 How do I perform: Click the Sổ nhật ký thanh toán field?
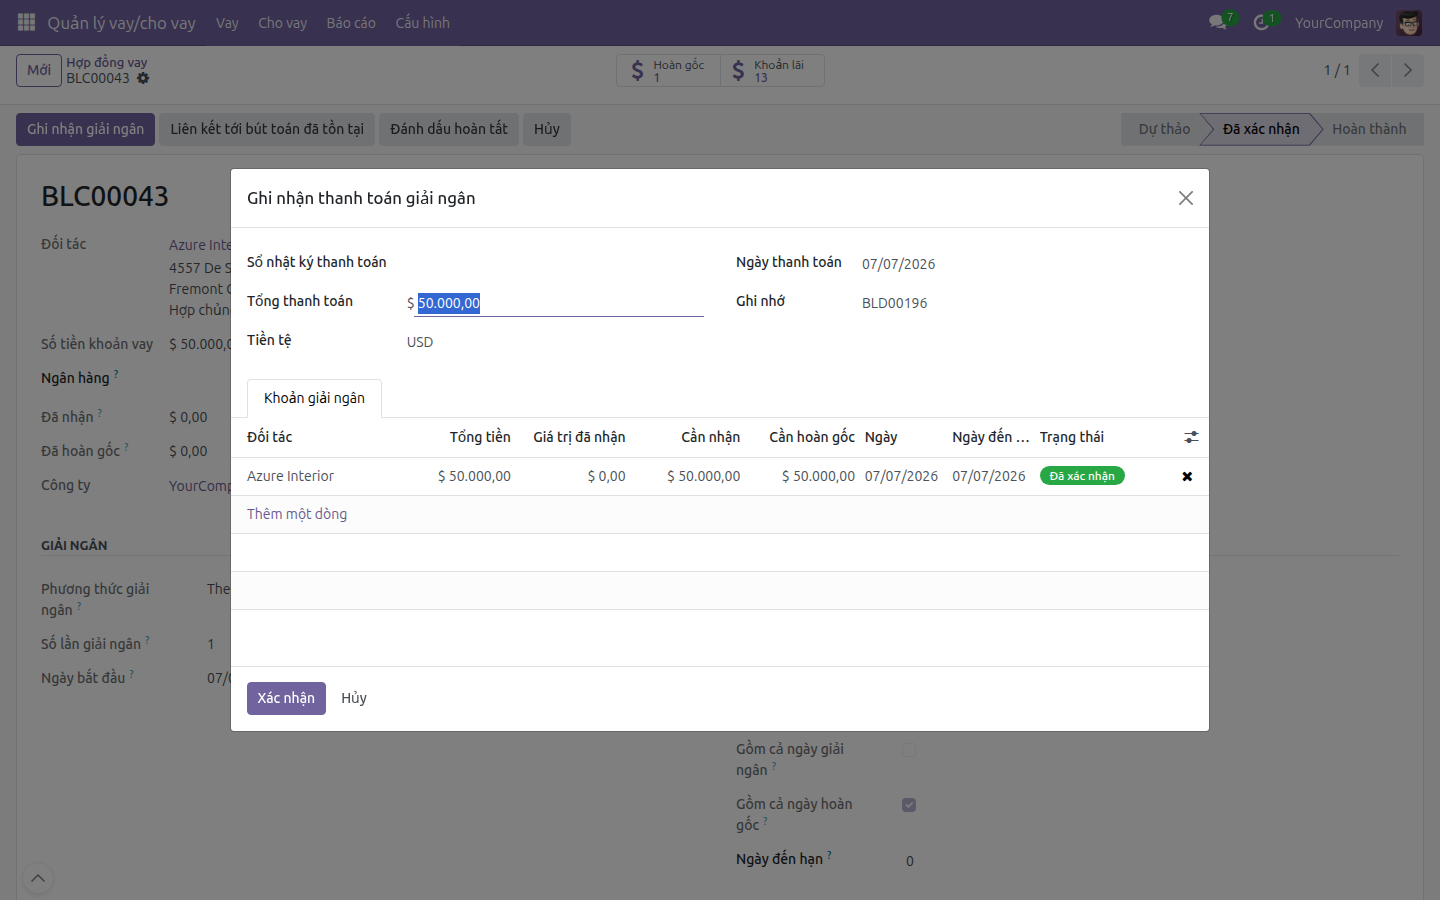coord(555,263)
